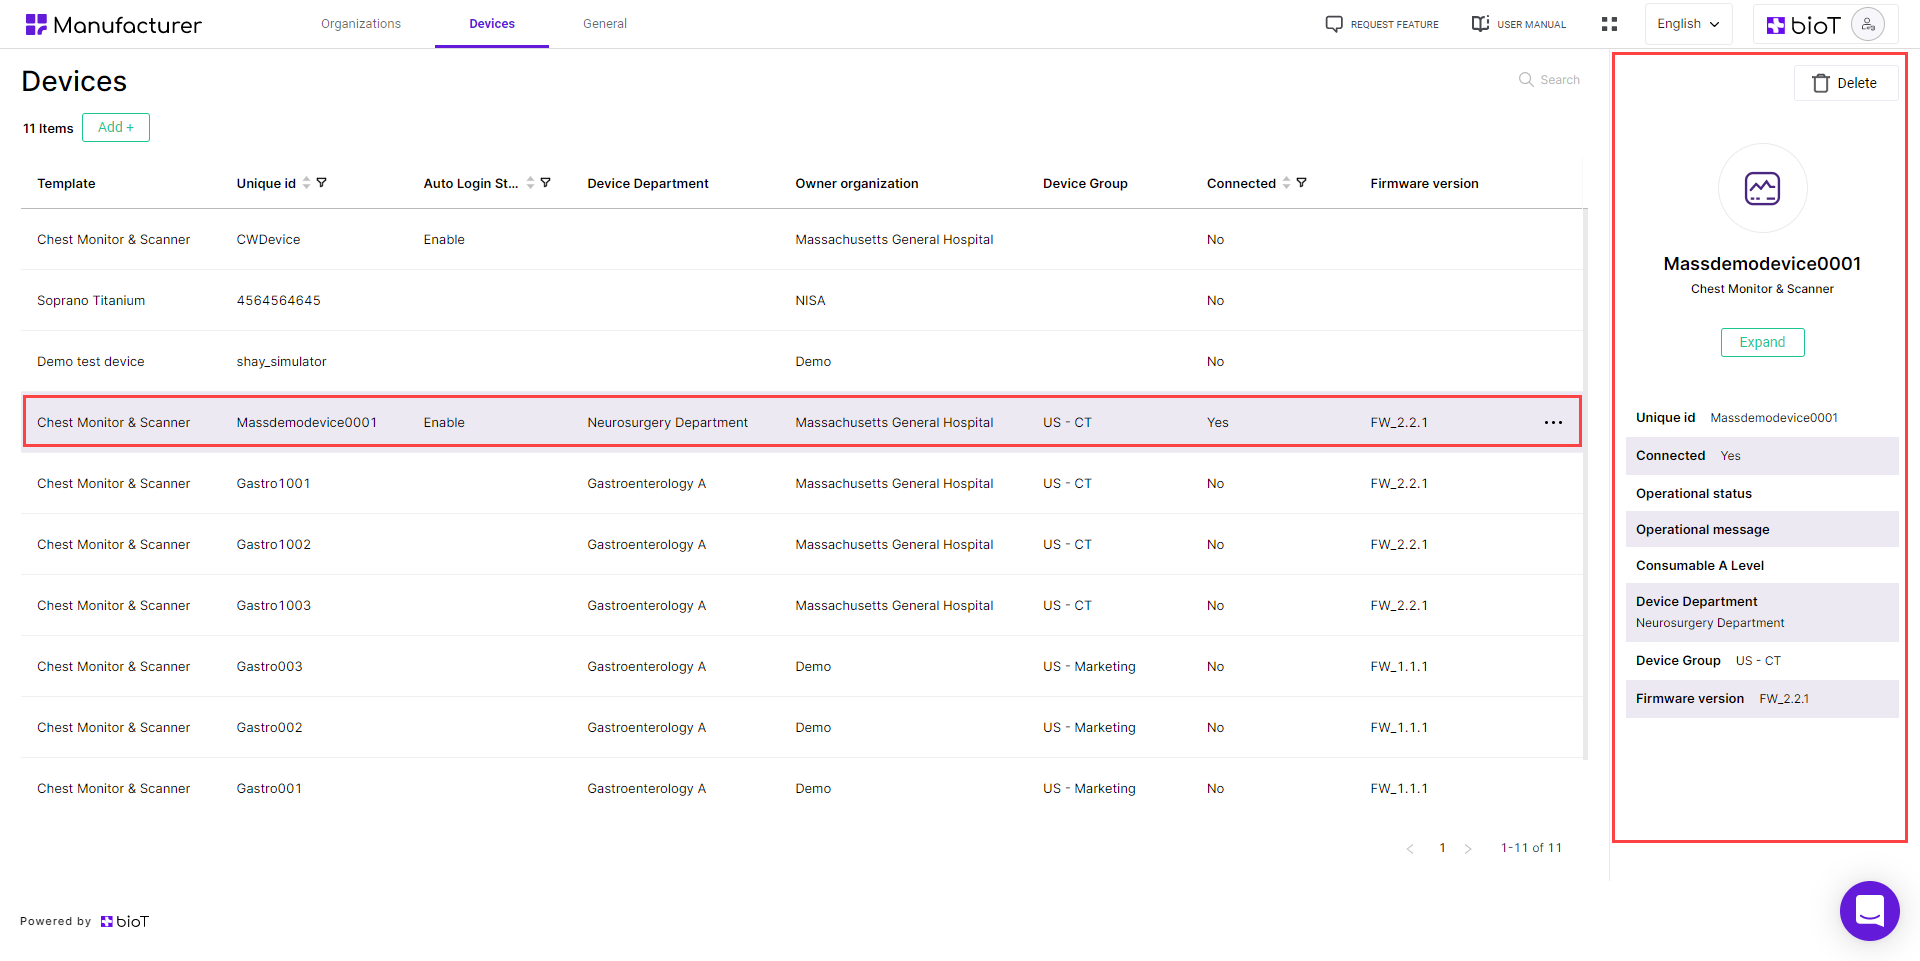Screen dimensions: 1920x961
Task: Click FW_1.1.1 in Gastro003 row
Action: pyautogui.click(x=1399, y=667)
